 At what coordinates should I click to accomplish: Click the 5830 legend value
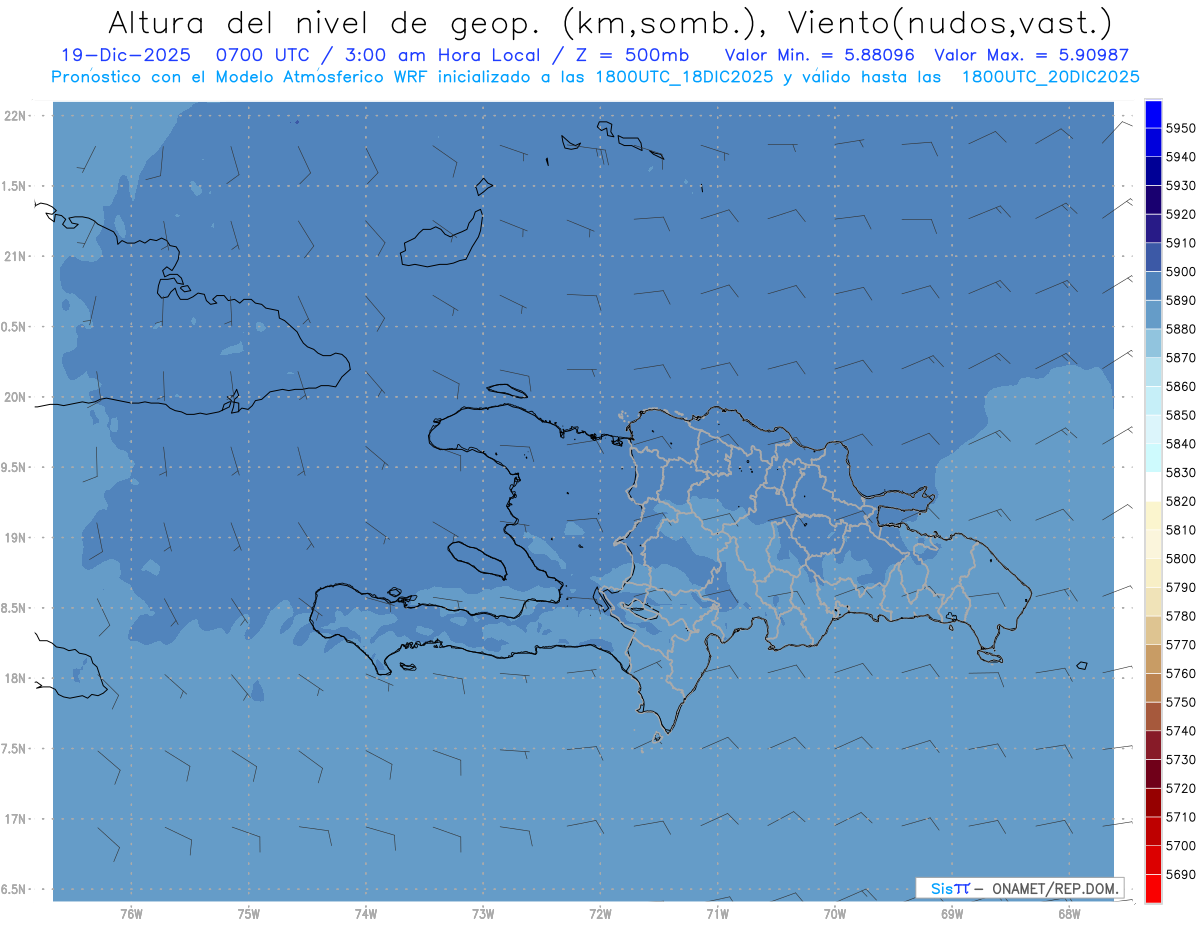pos(1180,472)
